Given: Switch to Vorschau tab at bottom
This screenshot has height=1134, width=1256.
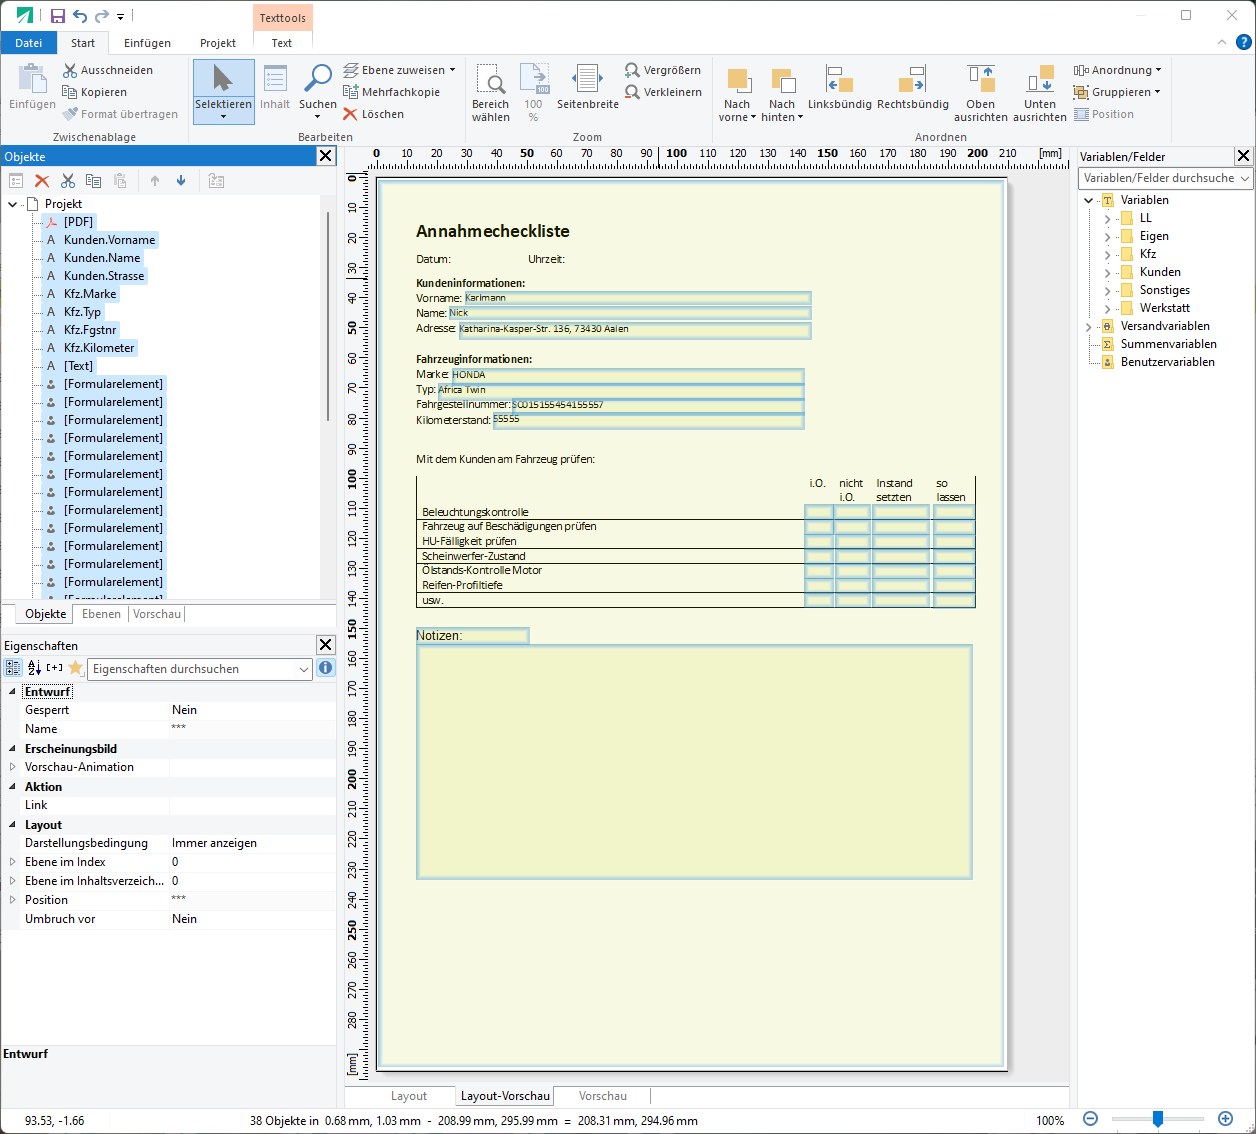Looking at the screenshot, I should click(602, 1096).
